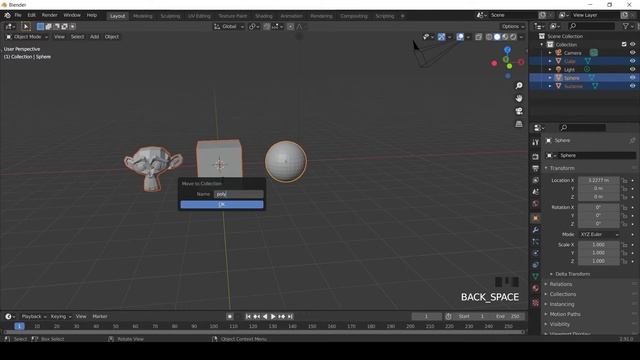Switch to Shading workspace tab
Viewport: 640px width, 360px height.
coord(264,16)
